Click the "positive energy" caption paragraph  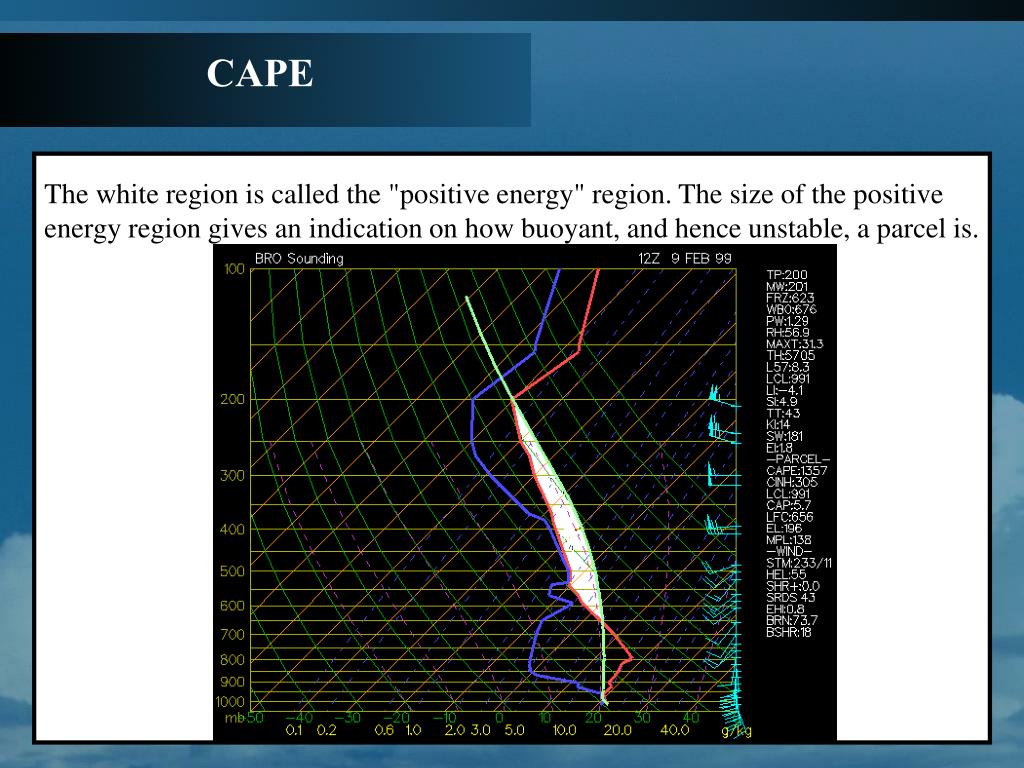point(511,211)
